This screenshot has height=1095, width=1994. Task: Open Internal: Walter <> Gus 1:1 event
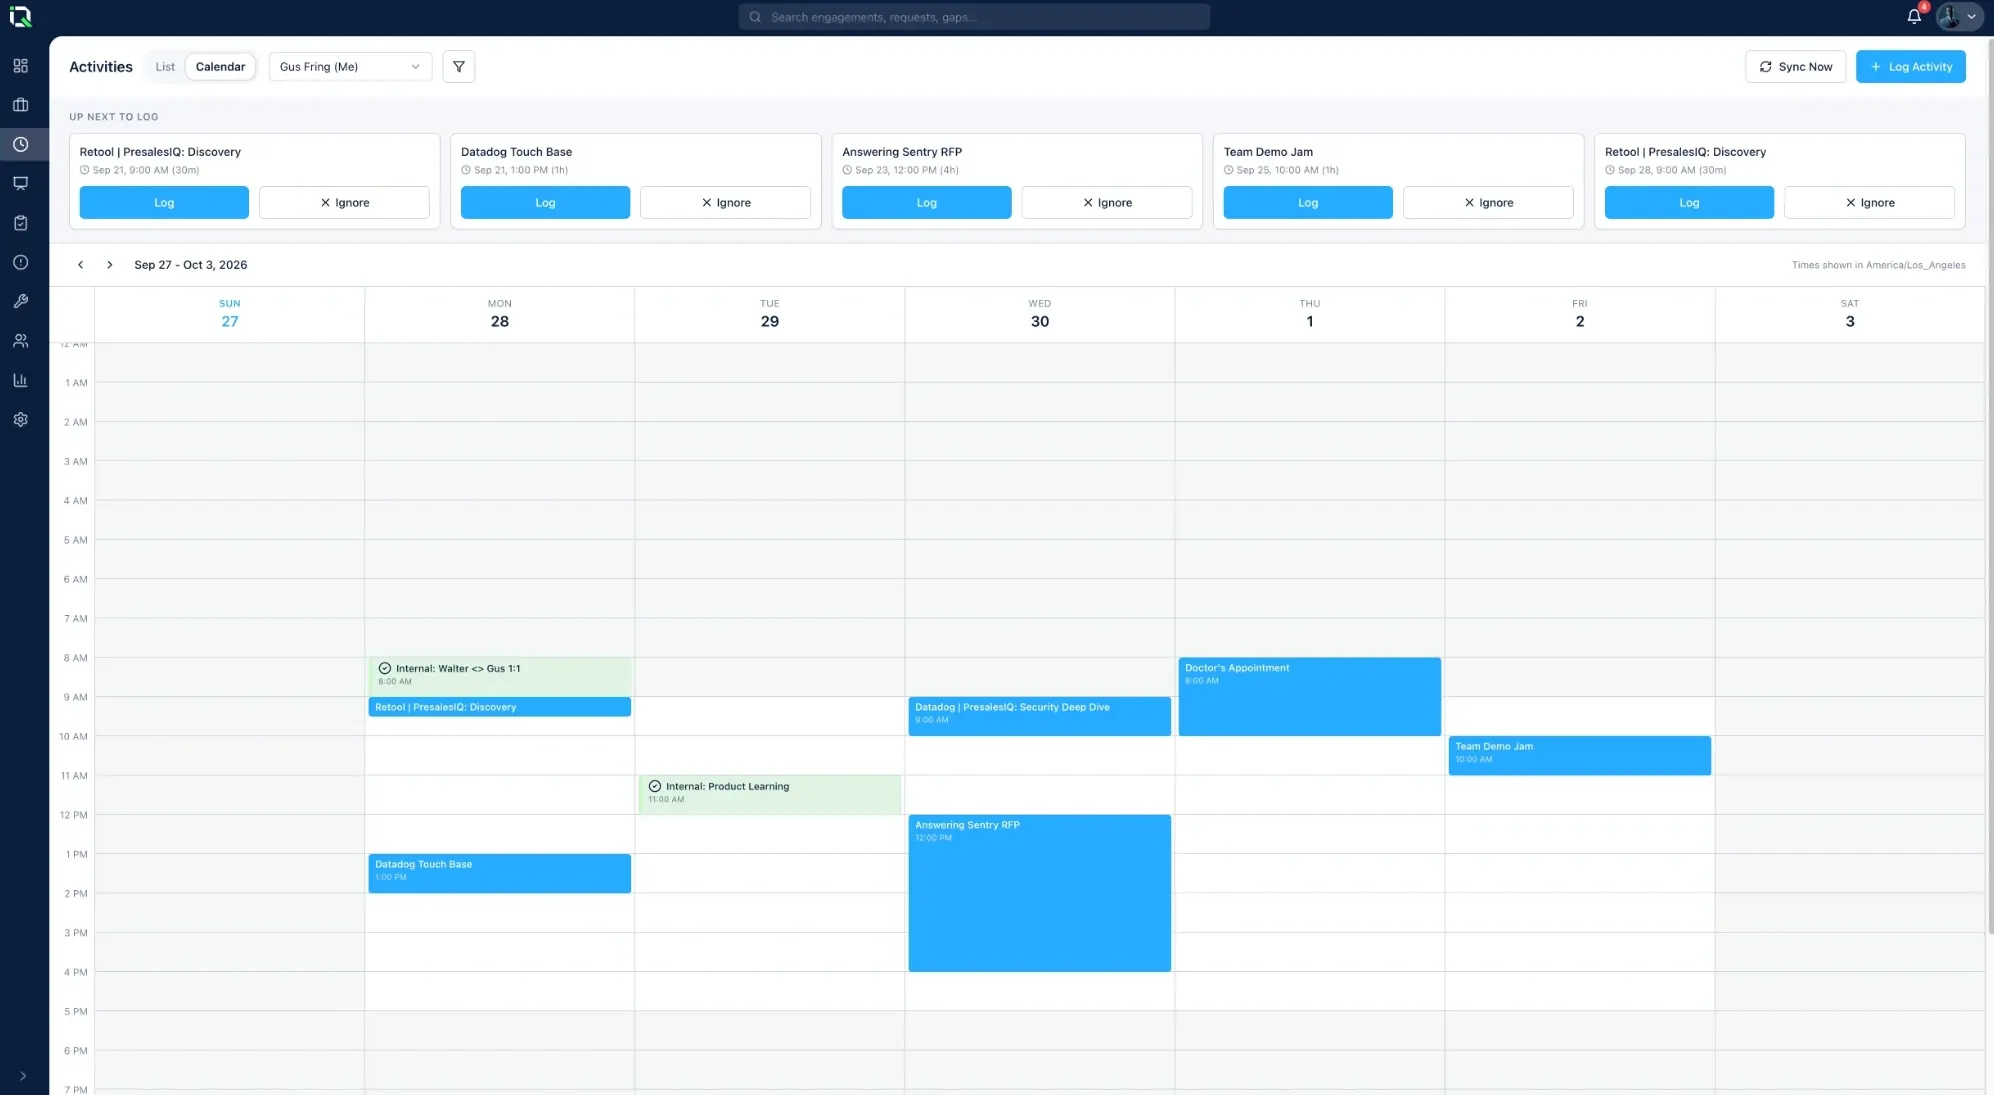(x=500, y=676)
